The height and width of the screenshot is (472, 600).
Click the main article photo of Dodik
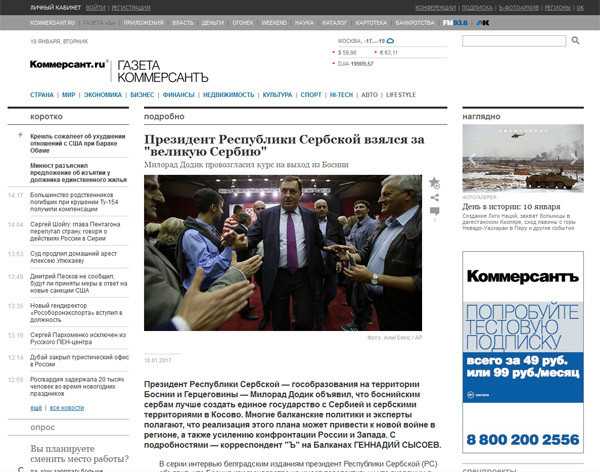pos(285,253)
